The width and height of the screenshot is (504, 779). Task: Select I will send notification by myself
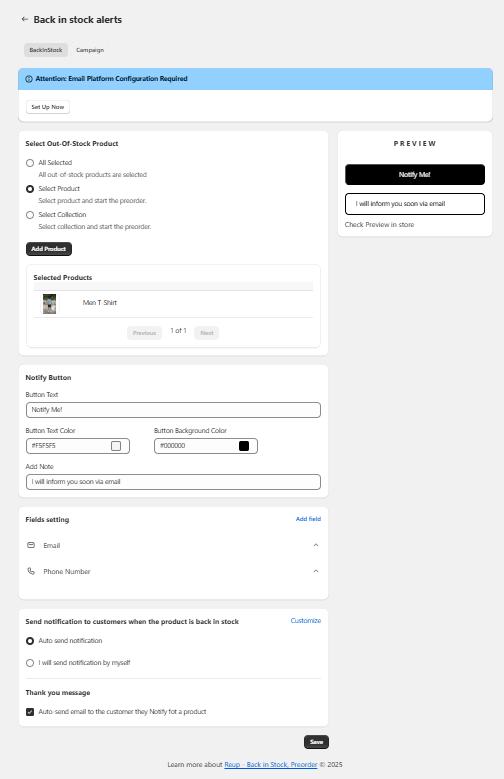click(x=30, y=663)
